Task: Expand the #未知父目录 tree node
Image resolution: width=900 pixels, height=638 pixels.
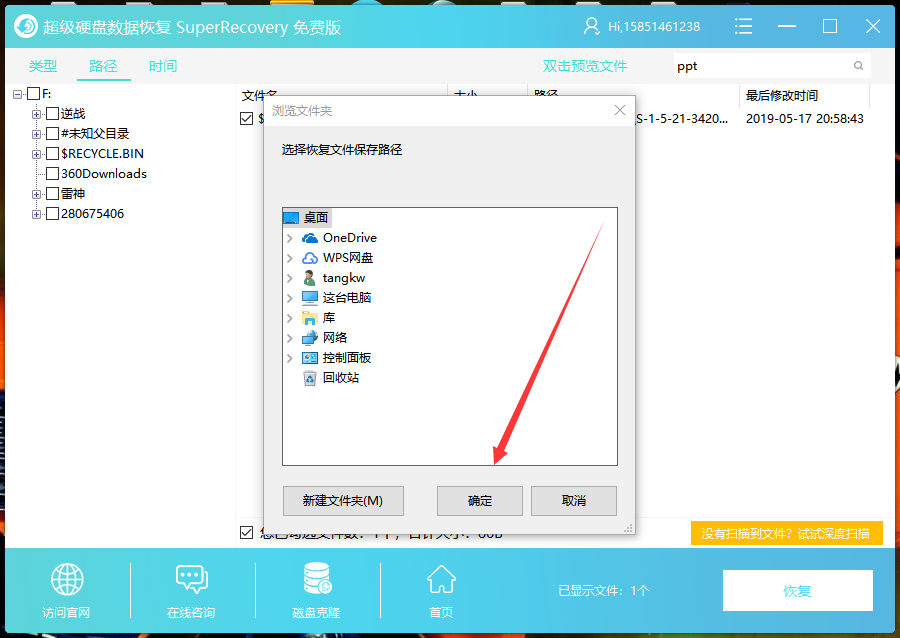Action: (36, 134)
